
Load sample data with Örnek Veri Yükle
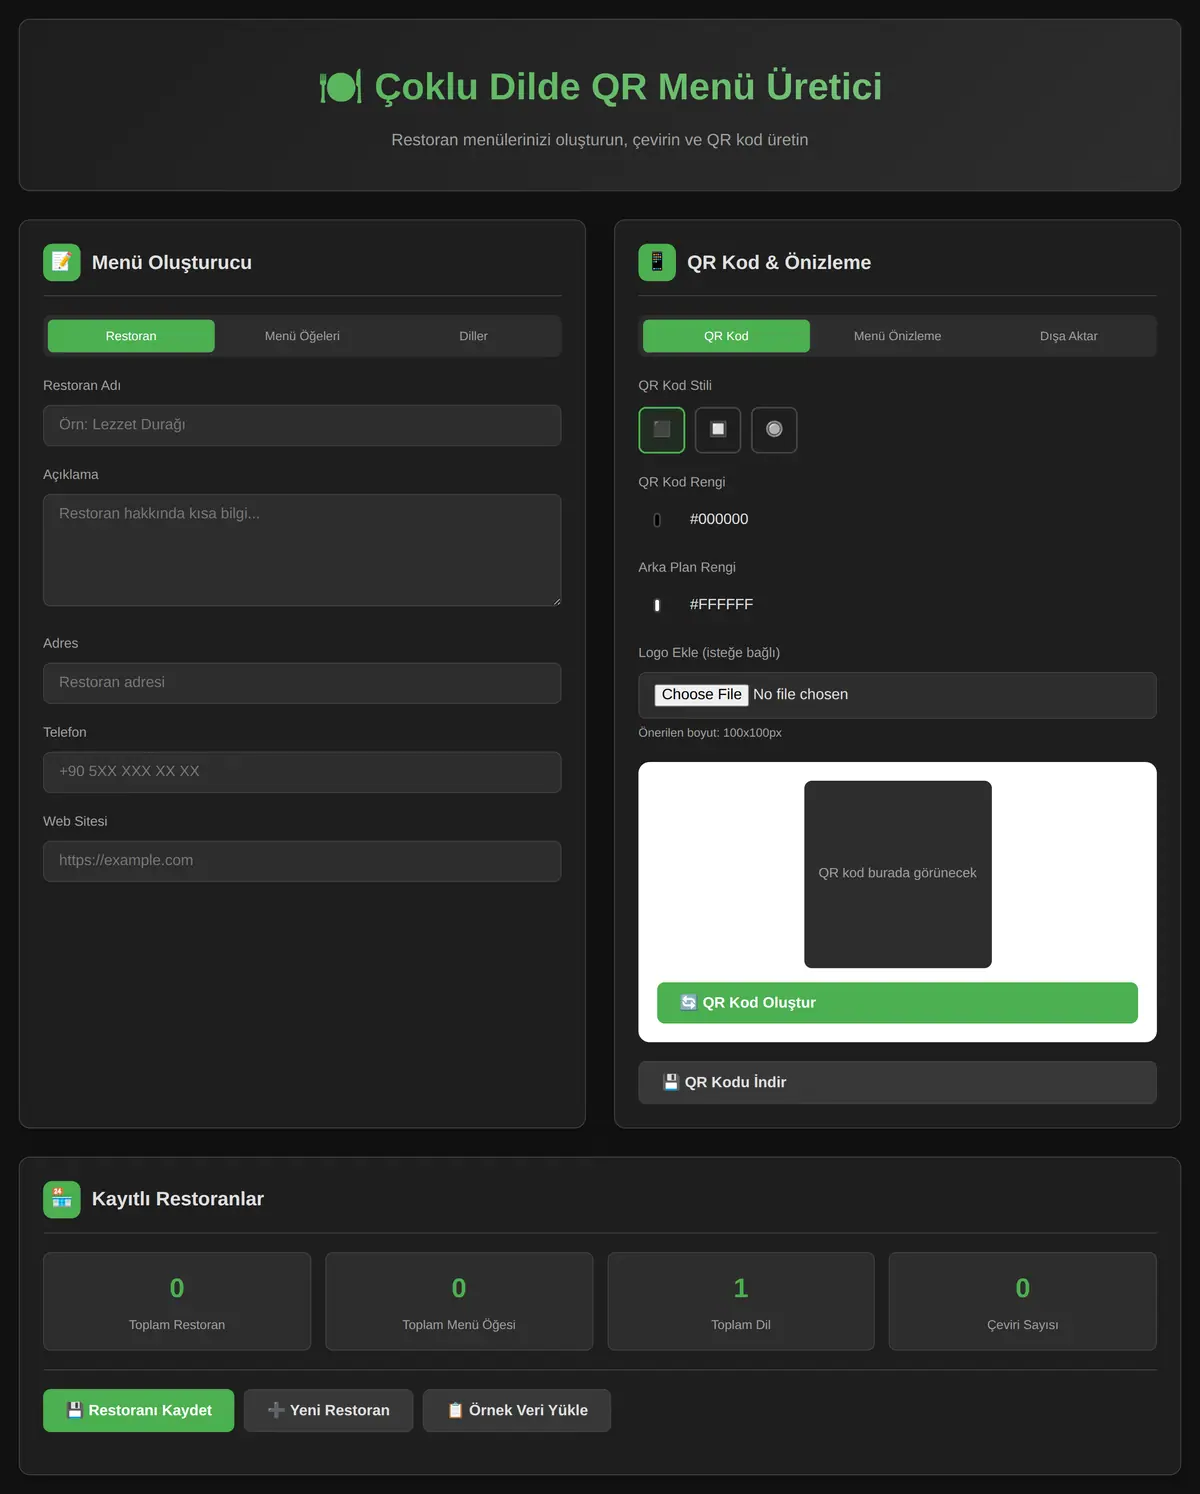click(516, 1410)
